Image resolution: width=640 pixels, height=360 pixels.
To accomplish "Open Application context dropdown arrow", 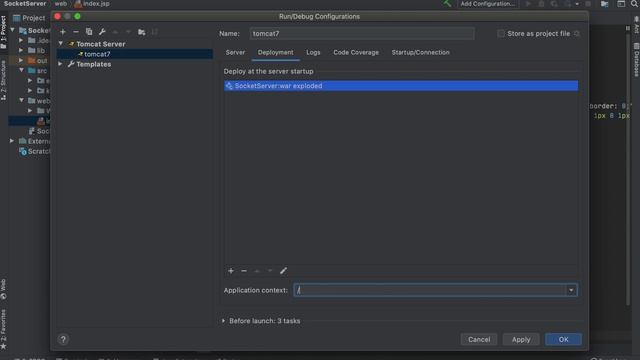I will (571, 290).
